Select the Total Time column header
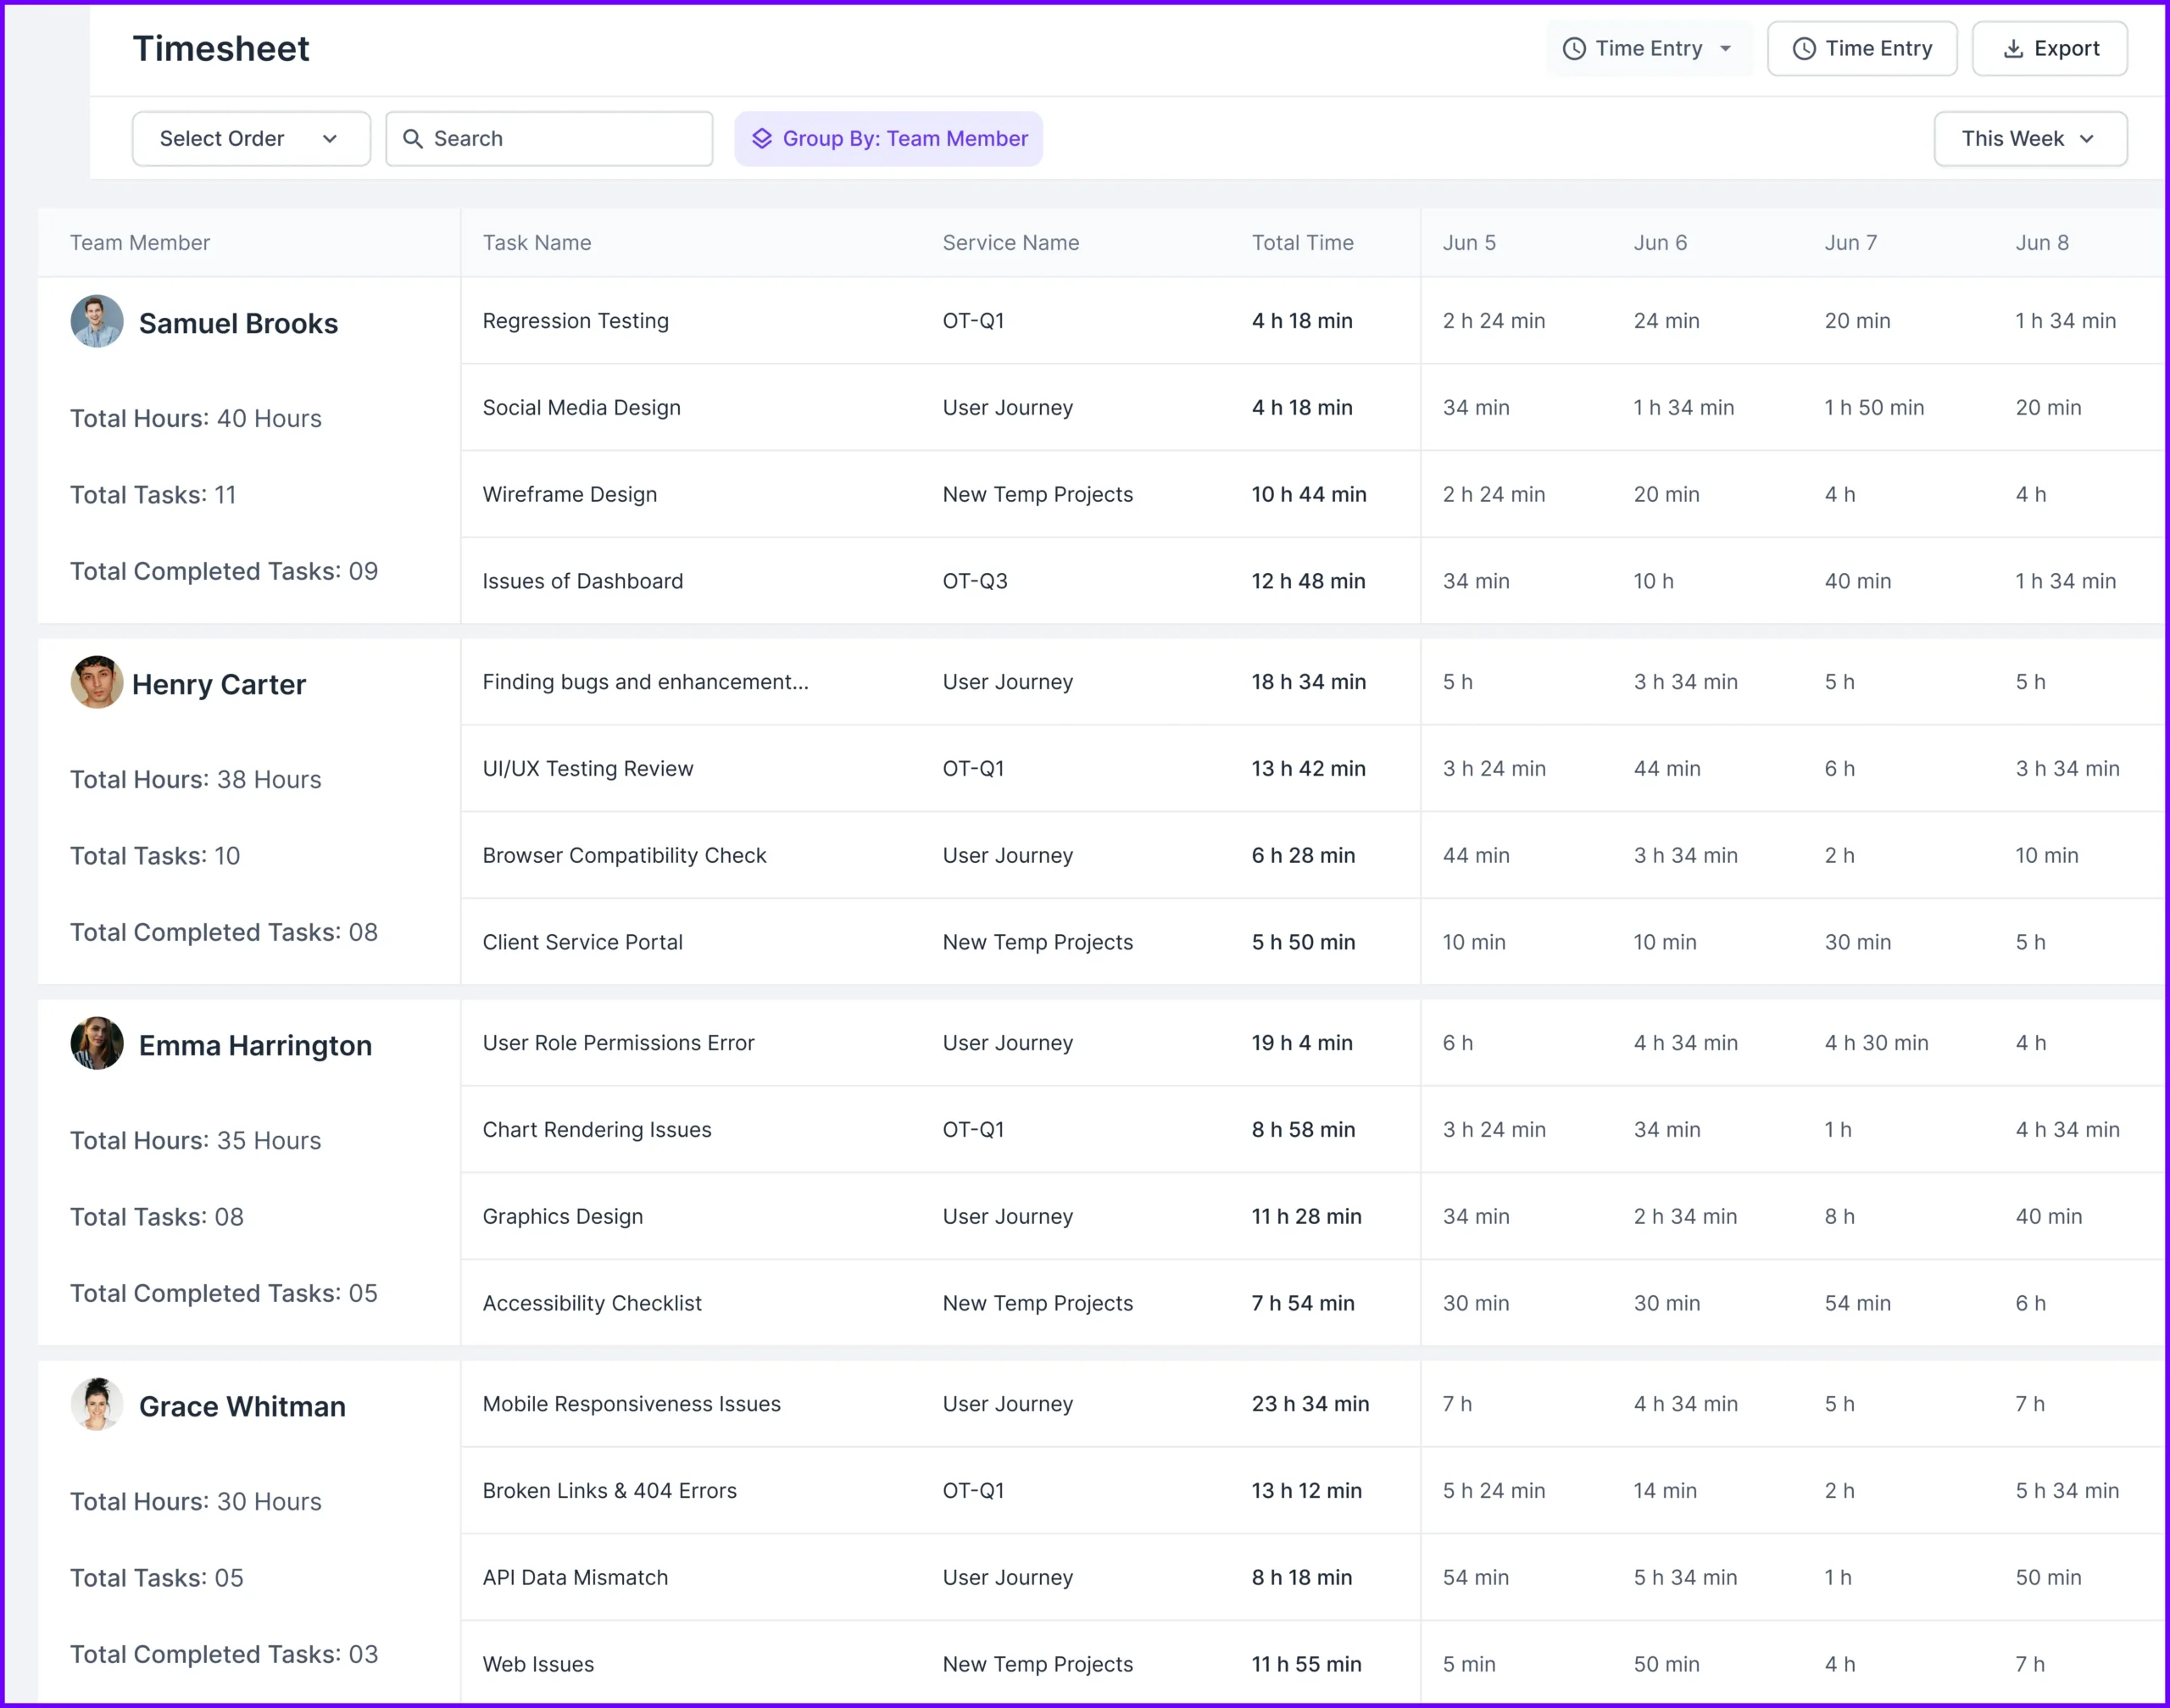The width and height of the screenshot is (2170, 1708). pyautogui.click(x=1302, y=242)
